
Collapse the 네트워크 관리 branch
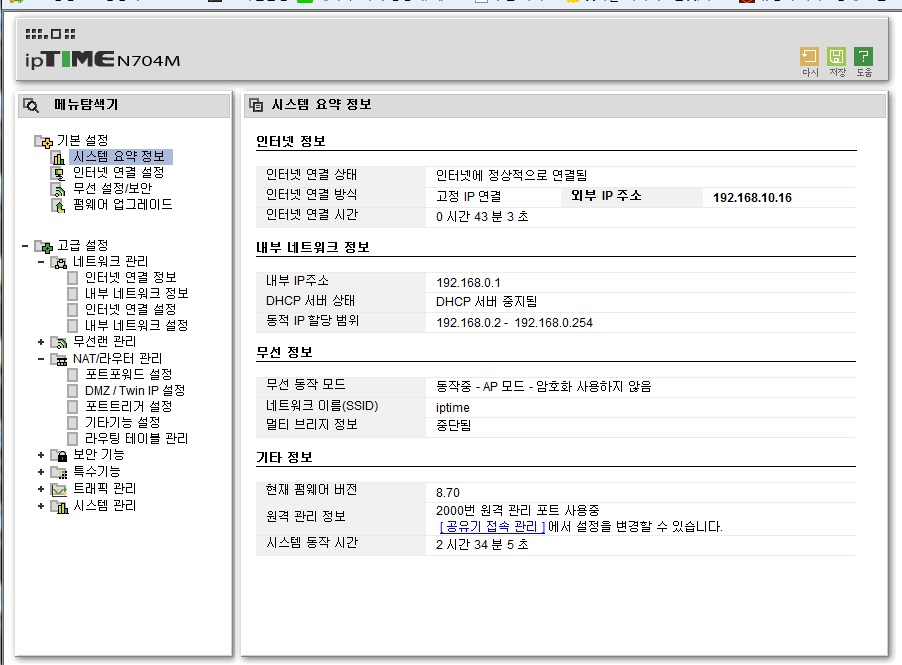pyautogui.click(x=41, y=262)
